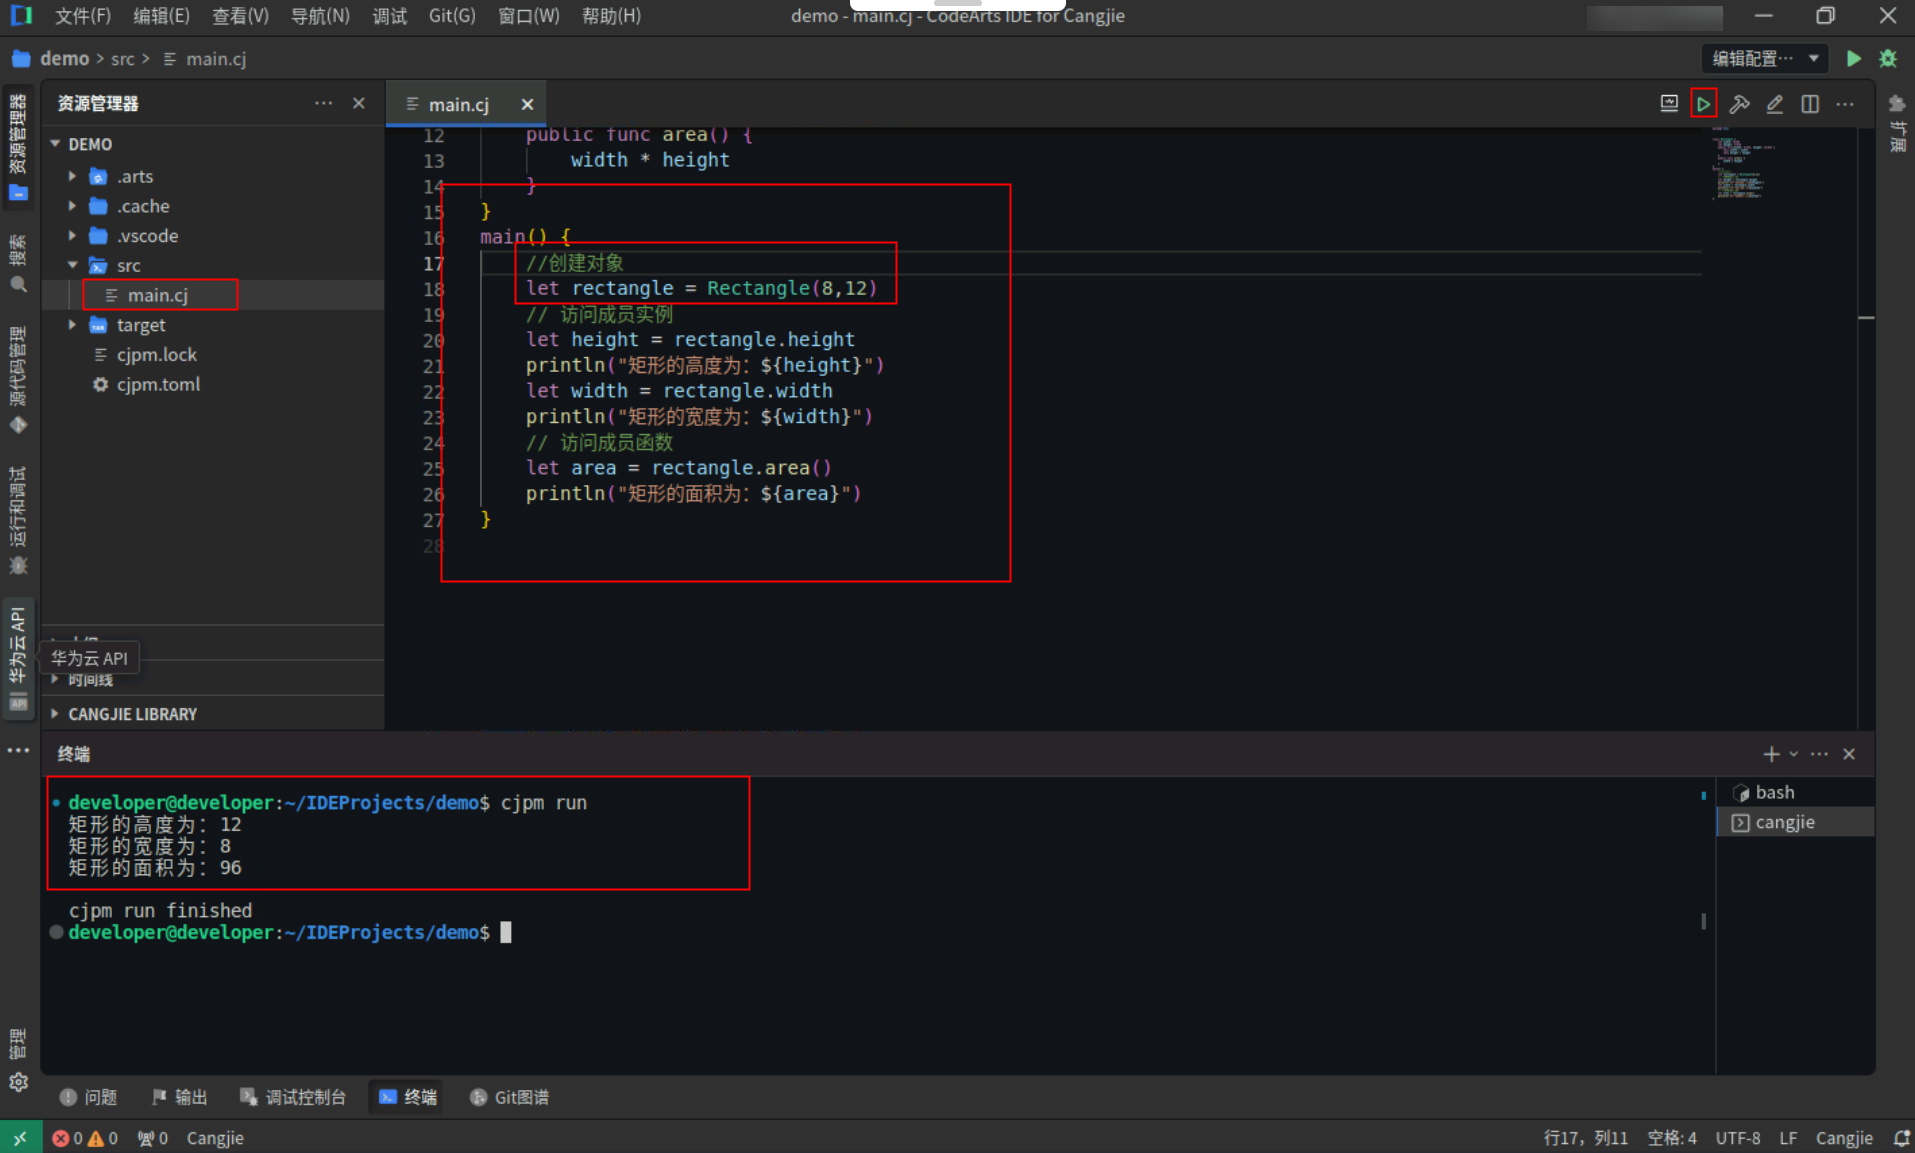Open the Help menu
Image resolution: width=1915 pixels, height=1153 pixels.
click(611, 16)
